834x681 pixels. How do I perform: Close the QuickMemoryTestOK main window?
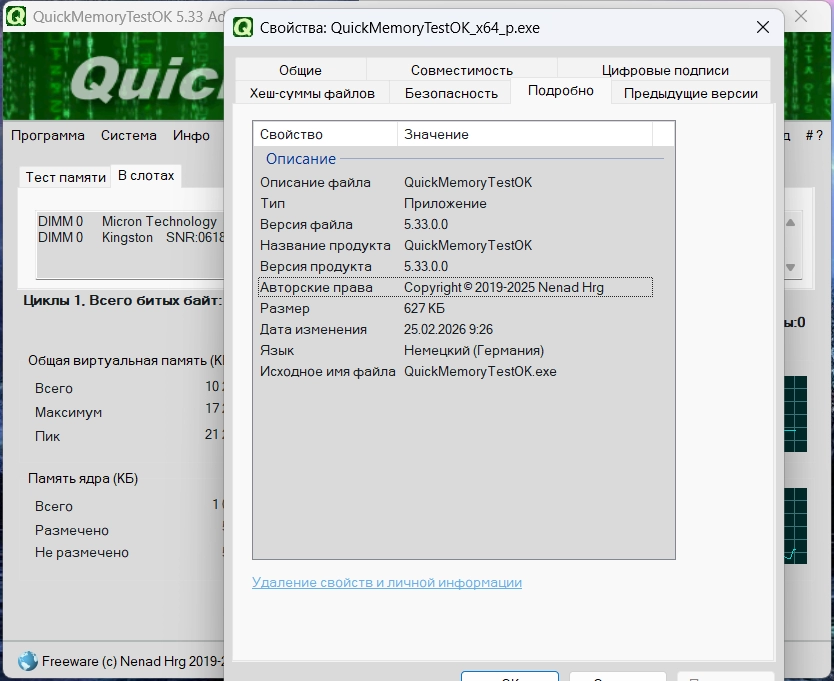tap(801, 16)
